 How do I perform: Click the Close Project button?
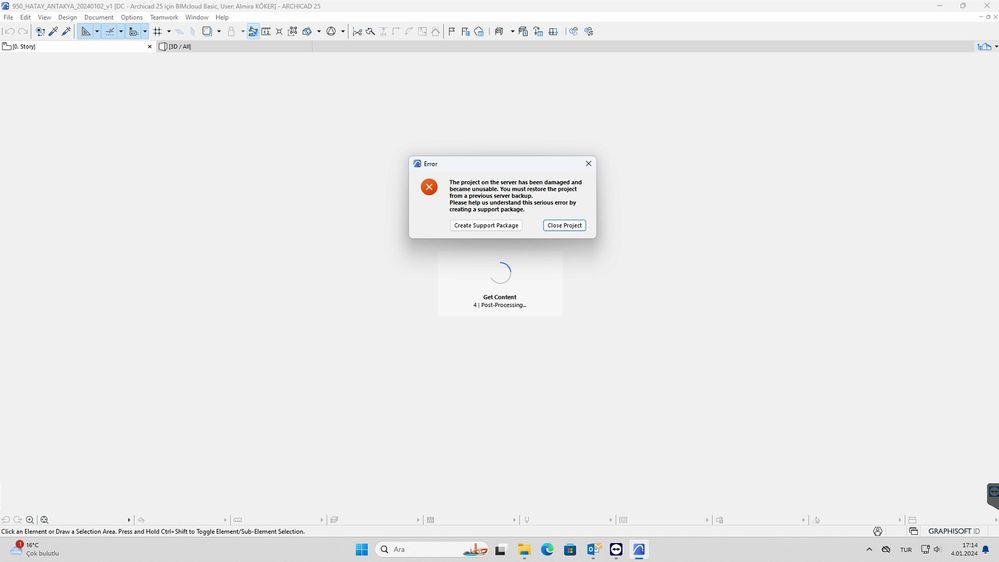click(x=564, y=225)
